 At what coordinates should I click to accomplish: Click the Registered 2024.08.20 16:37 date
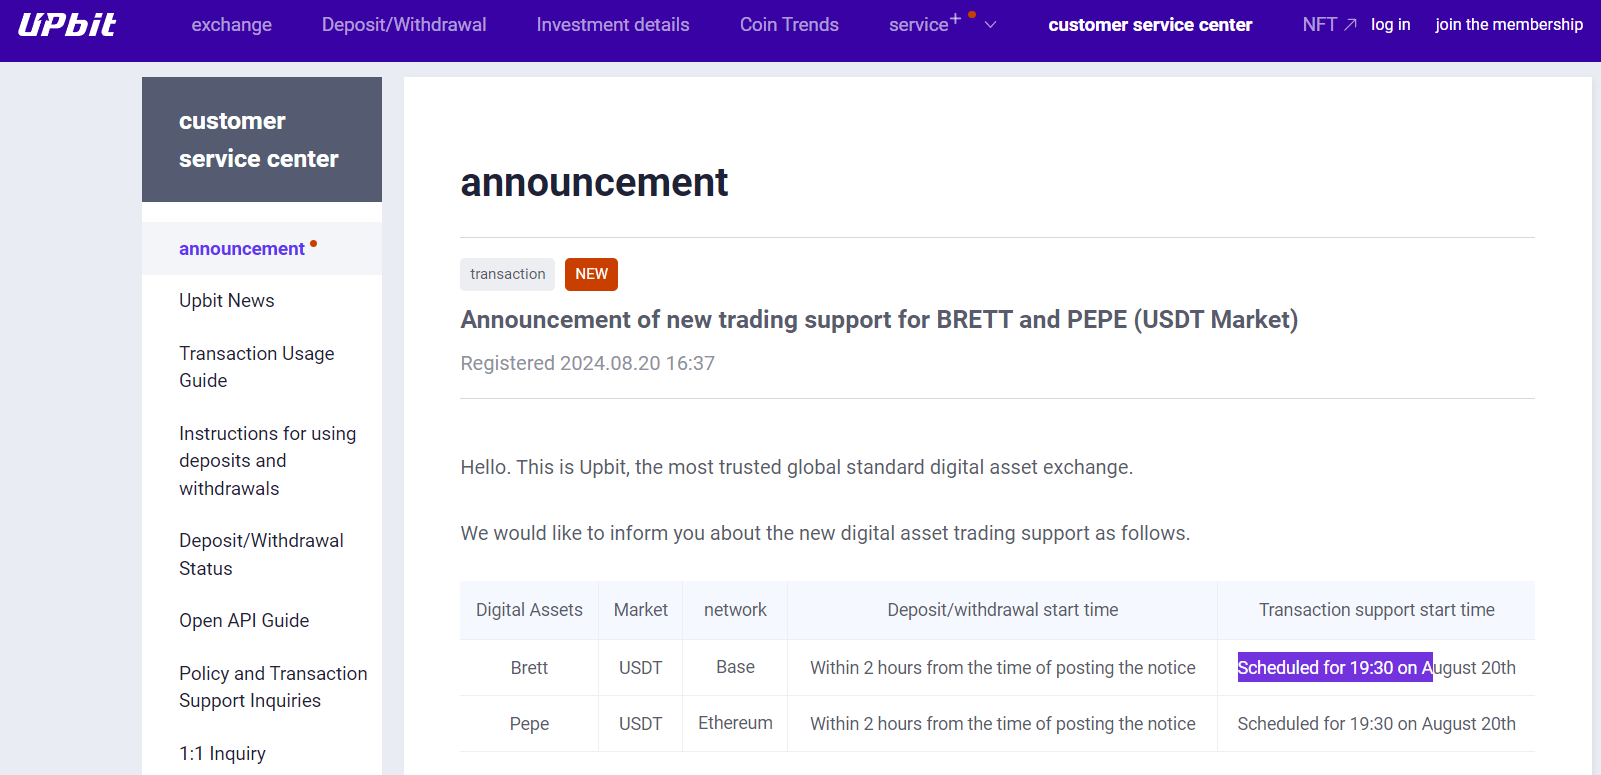pyautogui.click(x=588, y=364)
